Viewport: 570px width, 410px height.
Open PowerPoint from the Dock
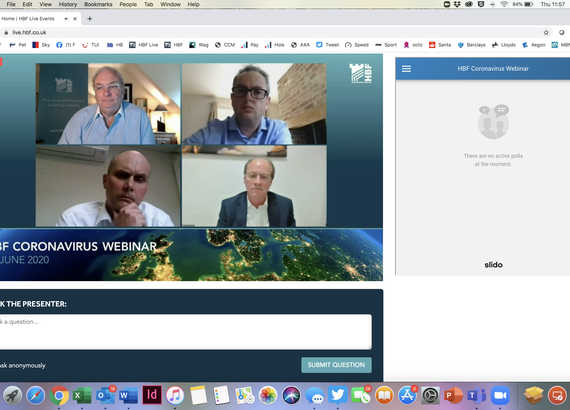454,395
